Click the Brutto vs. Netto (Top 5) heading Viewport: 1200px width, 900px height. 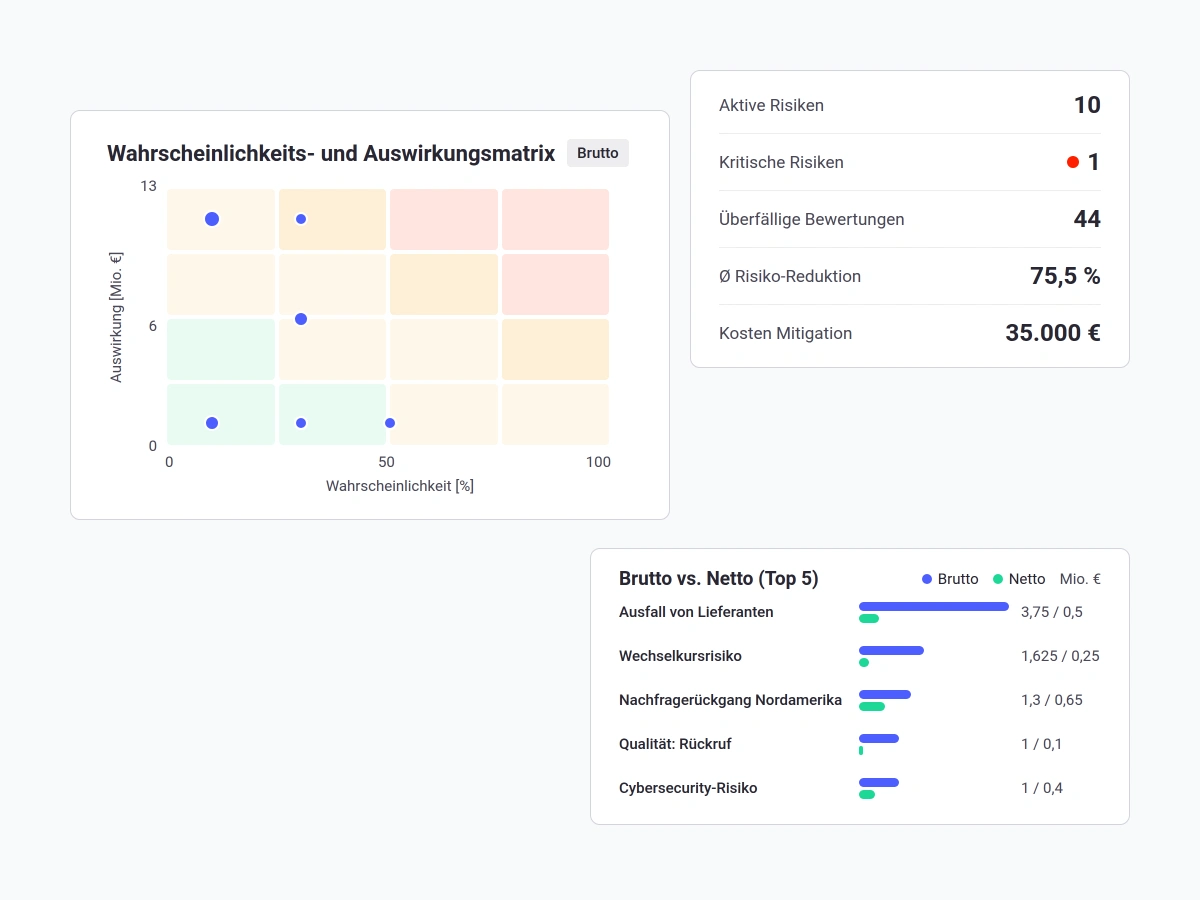[718, 578]
